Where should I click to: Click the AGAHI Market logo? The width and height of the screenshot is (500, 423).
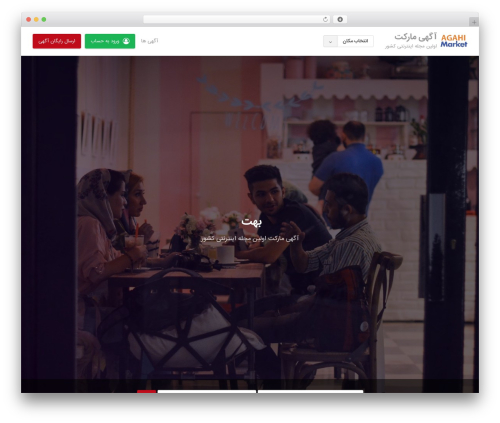pos(454,41)
